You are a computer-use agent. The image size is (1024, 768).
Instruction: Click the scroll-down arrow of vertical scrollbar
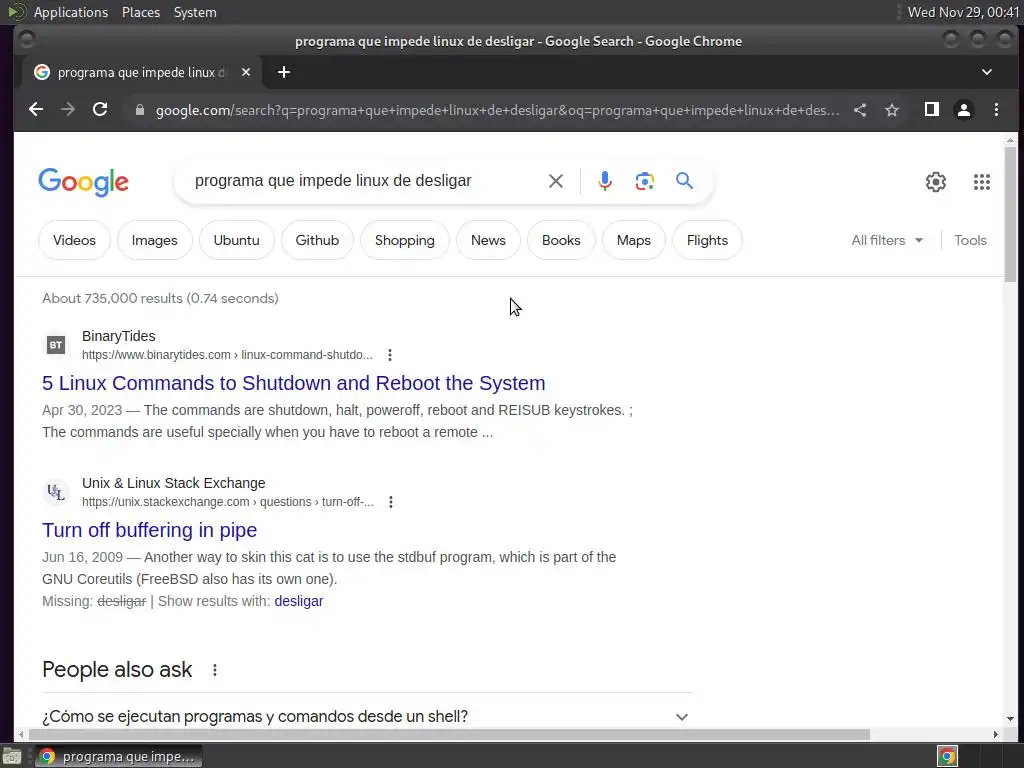pyautogui.click(x=1010, y=719)
